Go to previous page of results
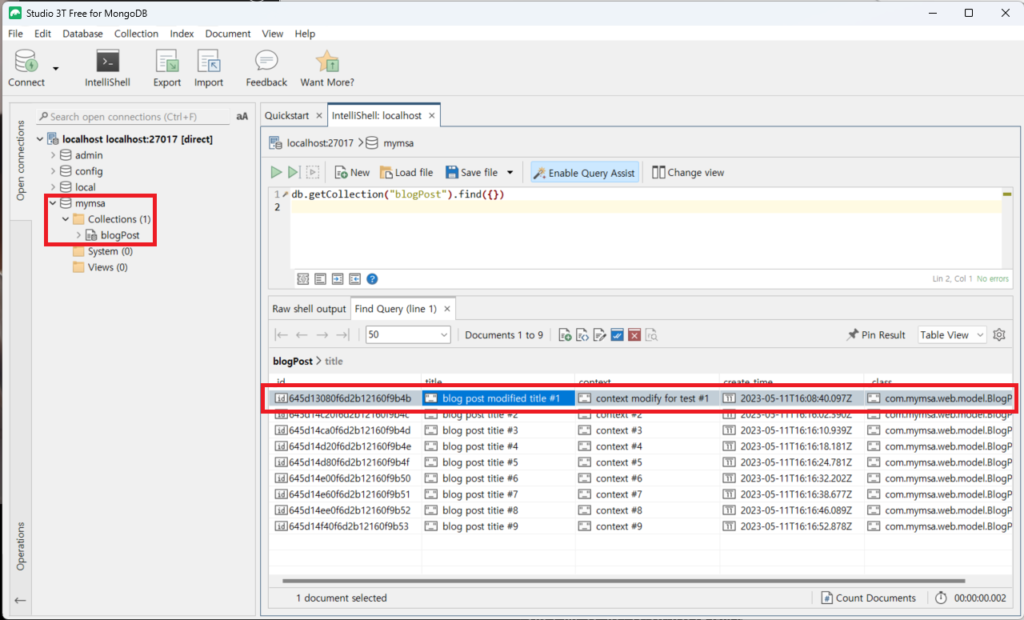Screen dimensions: 1024x620 point(302,335)
